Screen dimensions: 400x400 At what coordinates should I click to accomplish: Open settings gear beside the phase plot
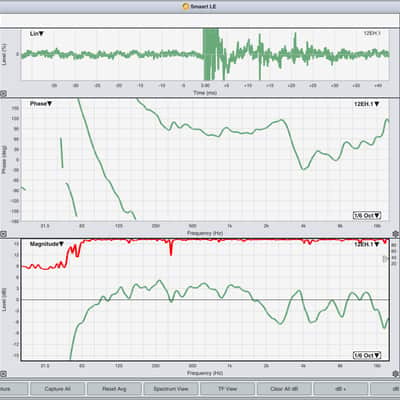tap(396, 234)
